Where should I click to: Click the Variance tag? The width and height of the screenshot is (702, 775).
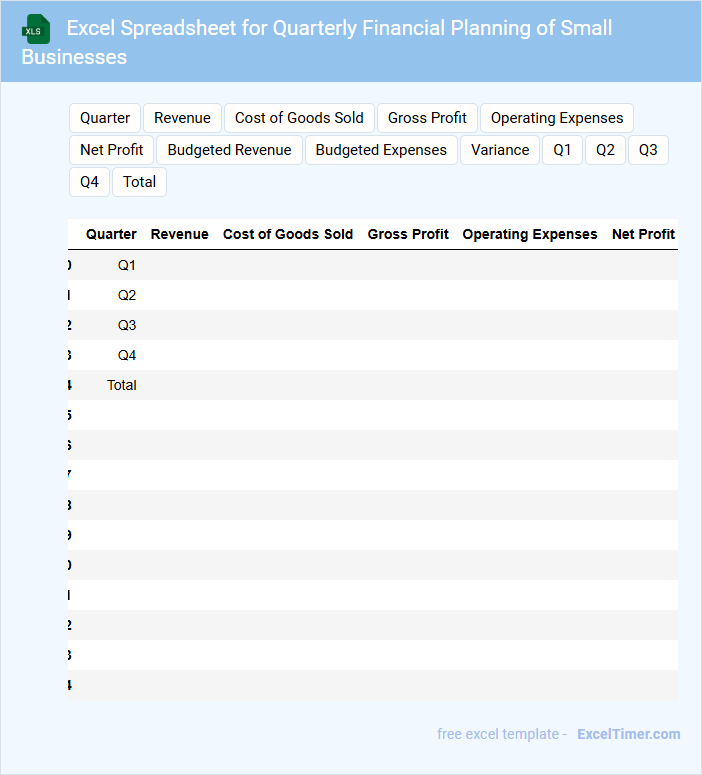[x=500, y=150]
